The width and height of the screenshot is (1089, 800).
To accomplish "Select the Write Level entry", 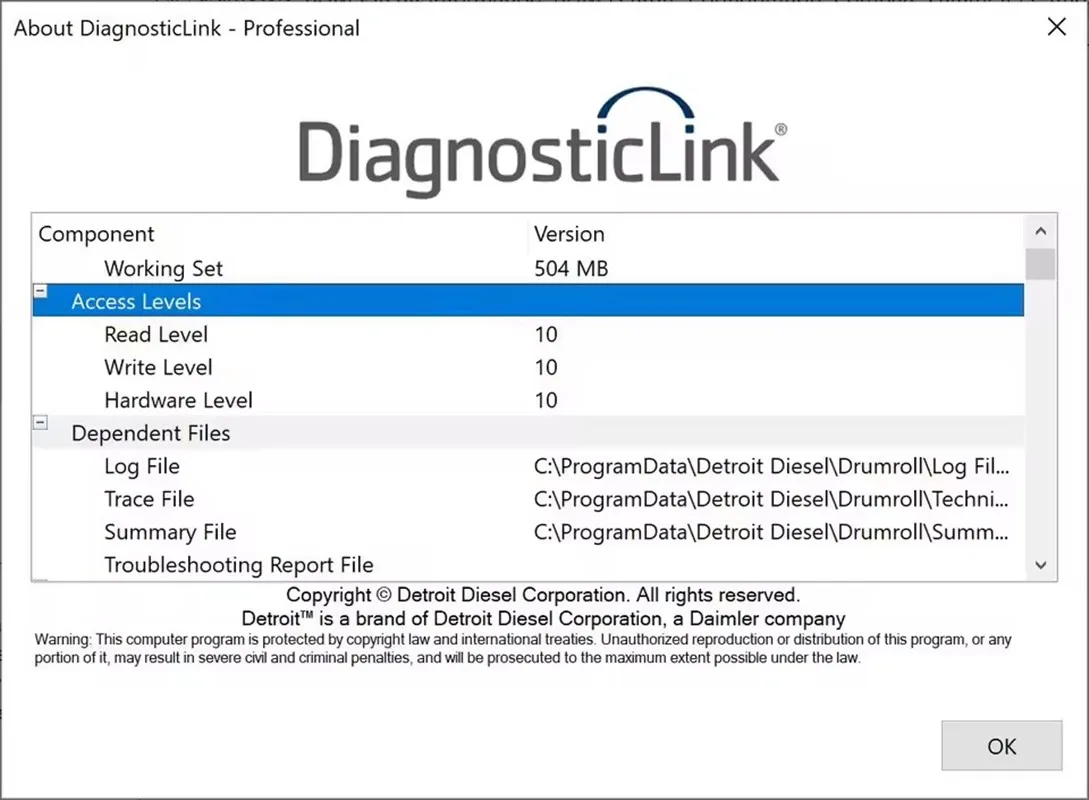I will [x=528, y=367].
